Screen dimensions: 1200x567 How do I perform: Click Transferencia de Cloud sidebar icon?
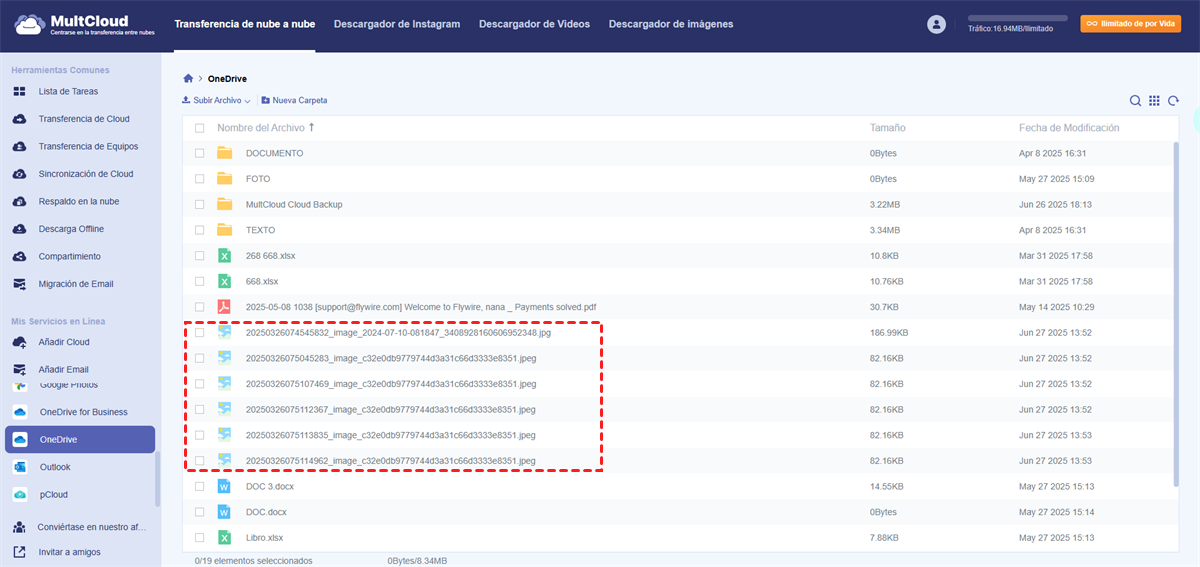point(19,119)
